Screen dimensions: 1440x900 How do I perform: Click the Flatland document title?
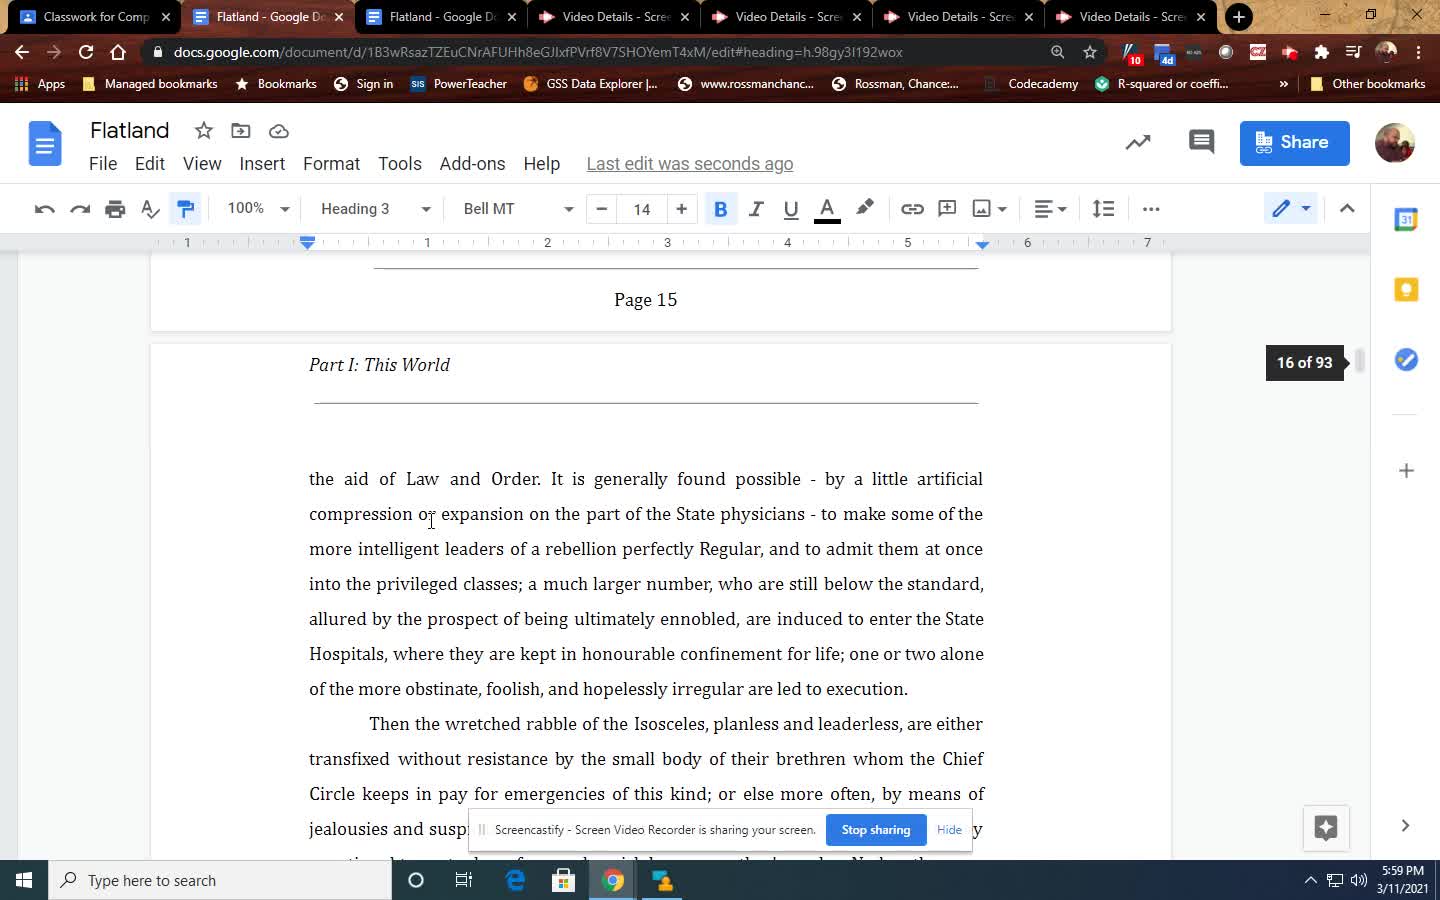coord(130,131)
